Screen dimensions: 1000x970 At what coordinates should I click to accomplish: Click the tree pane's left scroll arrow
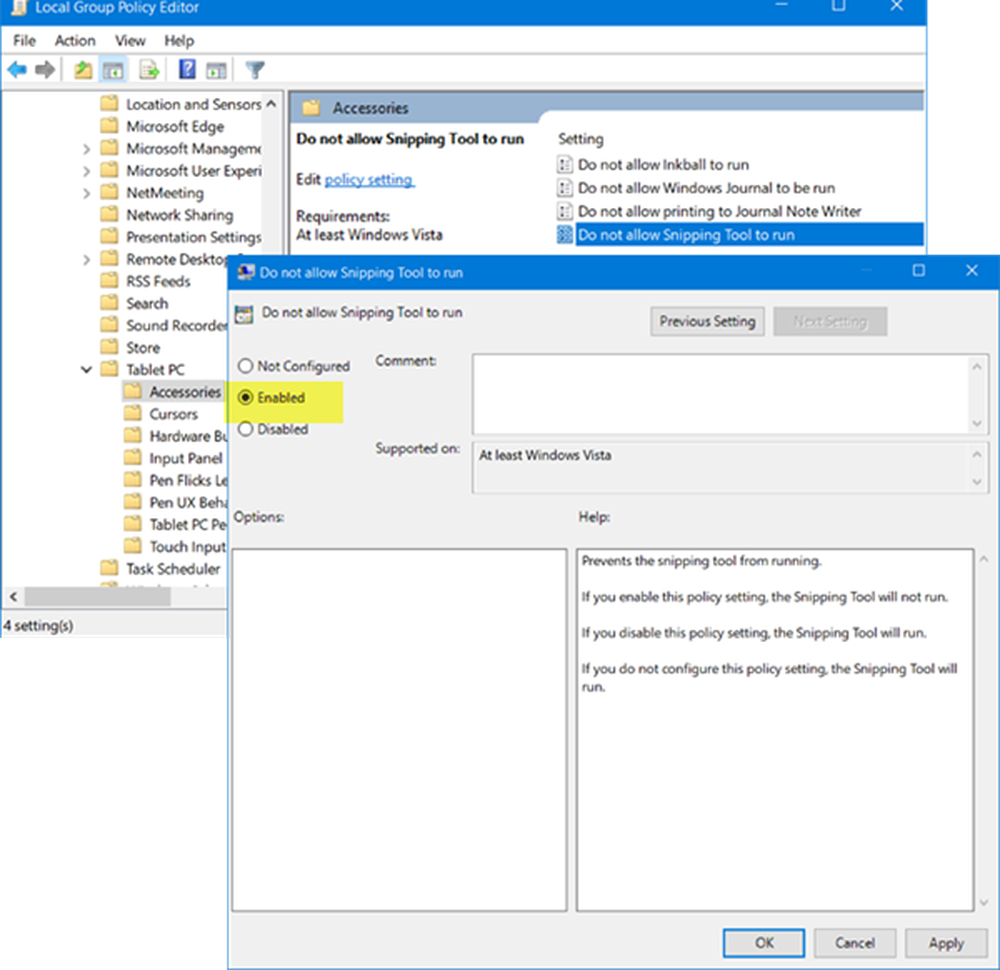[13, 597]
